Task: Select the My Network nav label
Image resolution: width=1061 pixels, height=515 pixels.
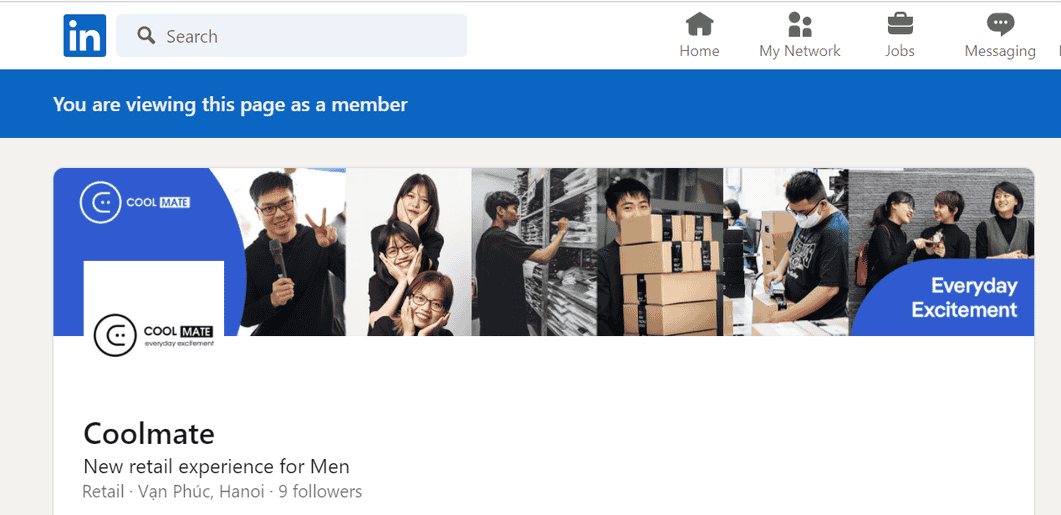Action: coord(799,51)
